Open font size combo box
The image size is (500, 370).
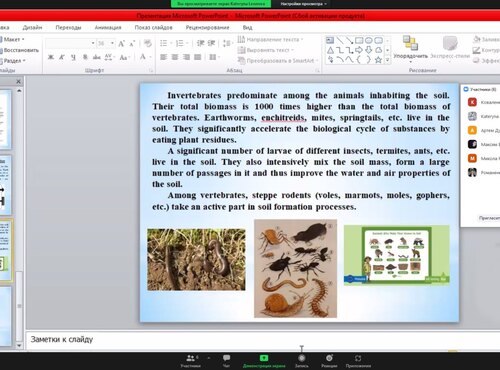coord(106,43)
